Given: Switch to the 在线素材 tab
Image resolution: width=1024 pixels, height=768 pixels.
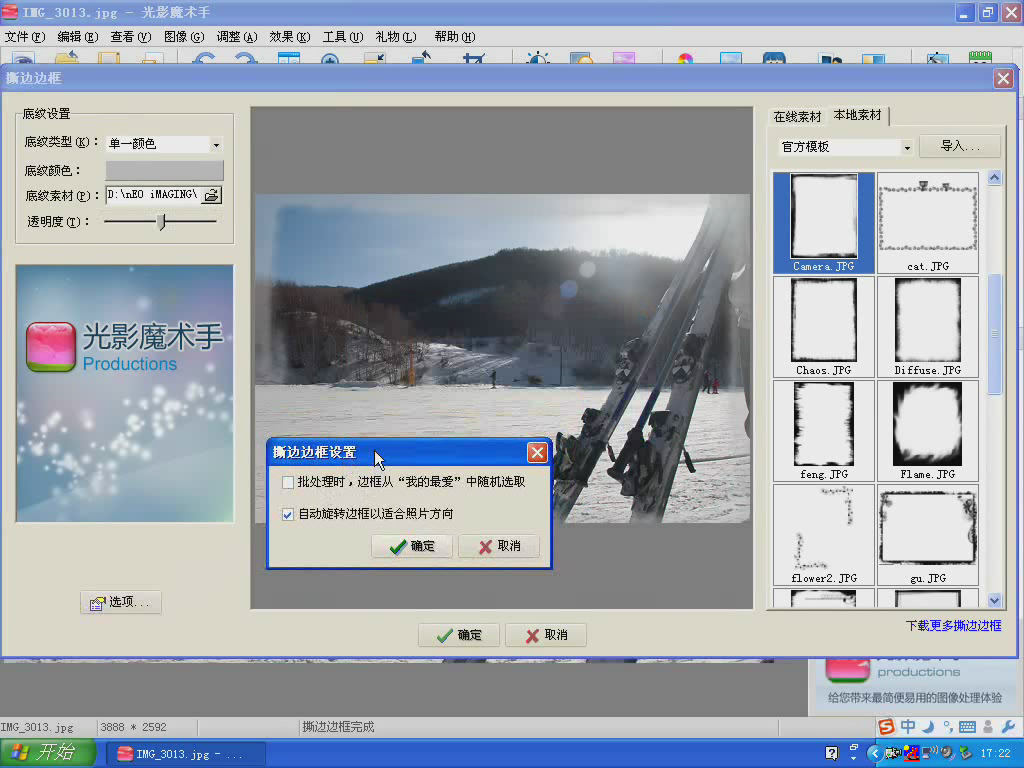Looking at the screenshot, I should coord(797,117).
